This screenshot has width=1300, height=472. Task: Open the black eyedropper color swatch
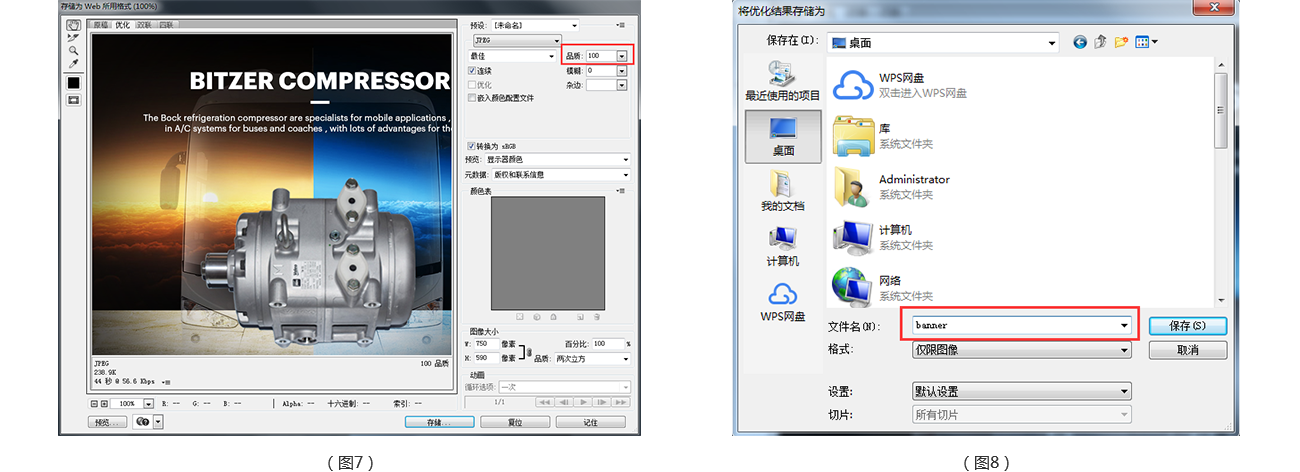click(x=73, y=83)
